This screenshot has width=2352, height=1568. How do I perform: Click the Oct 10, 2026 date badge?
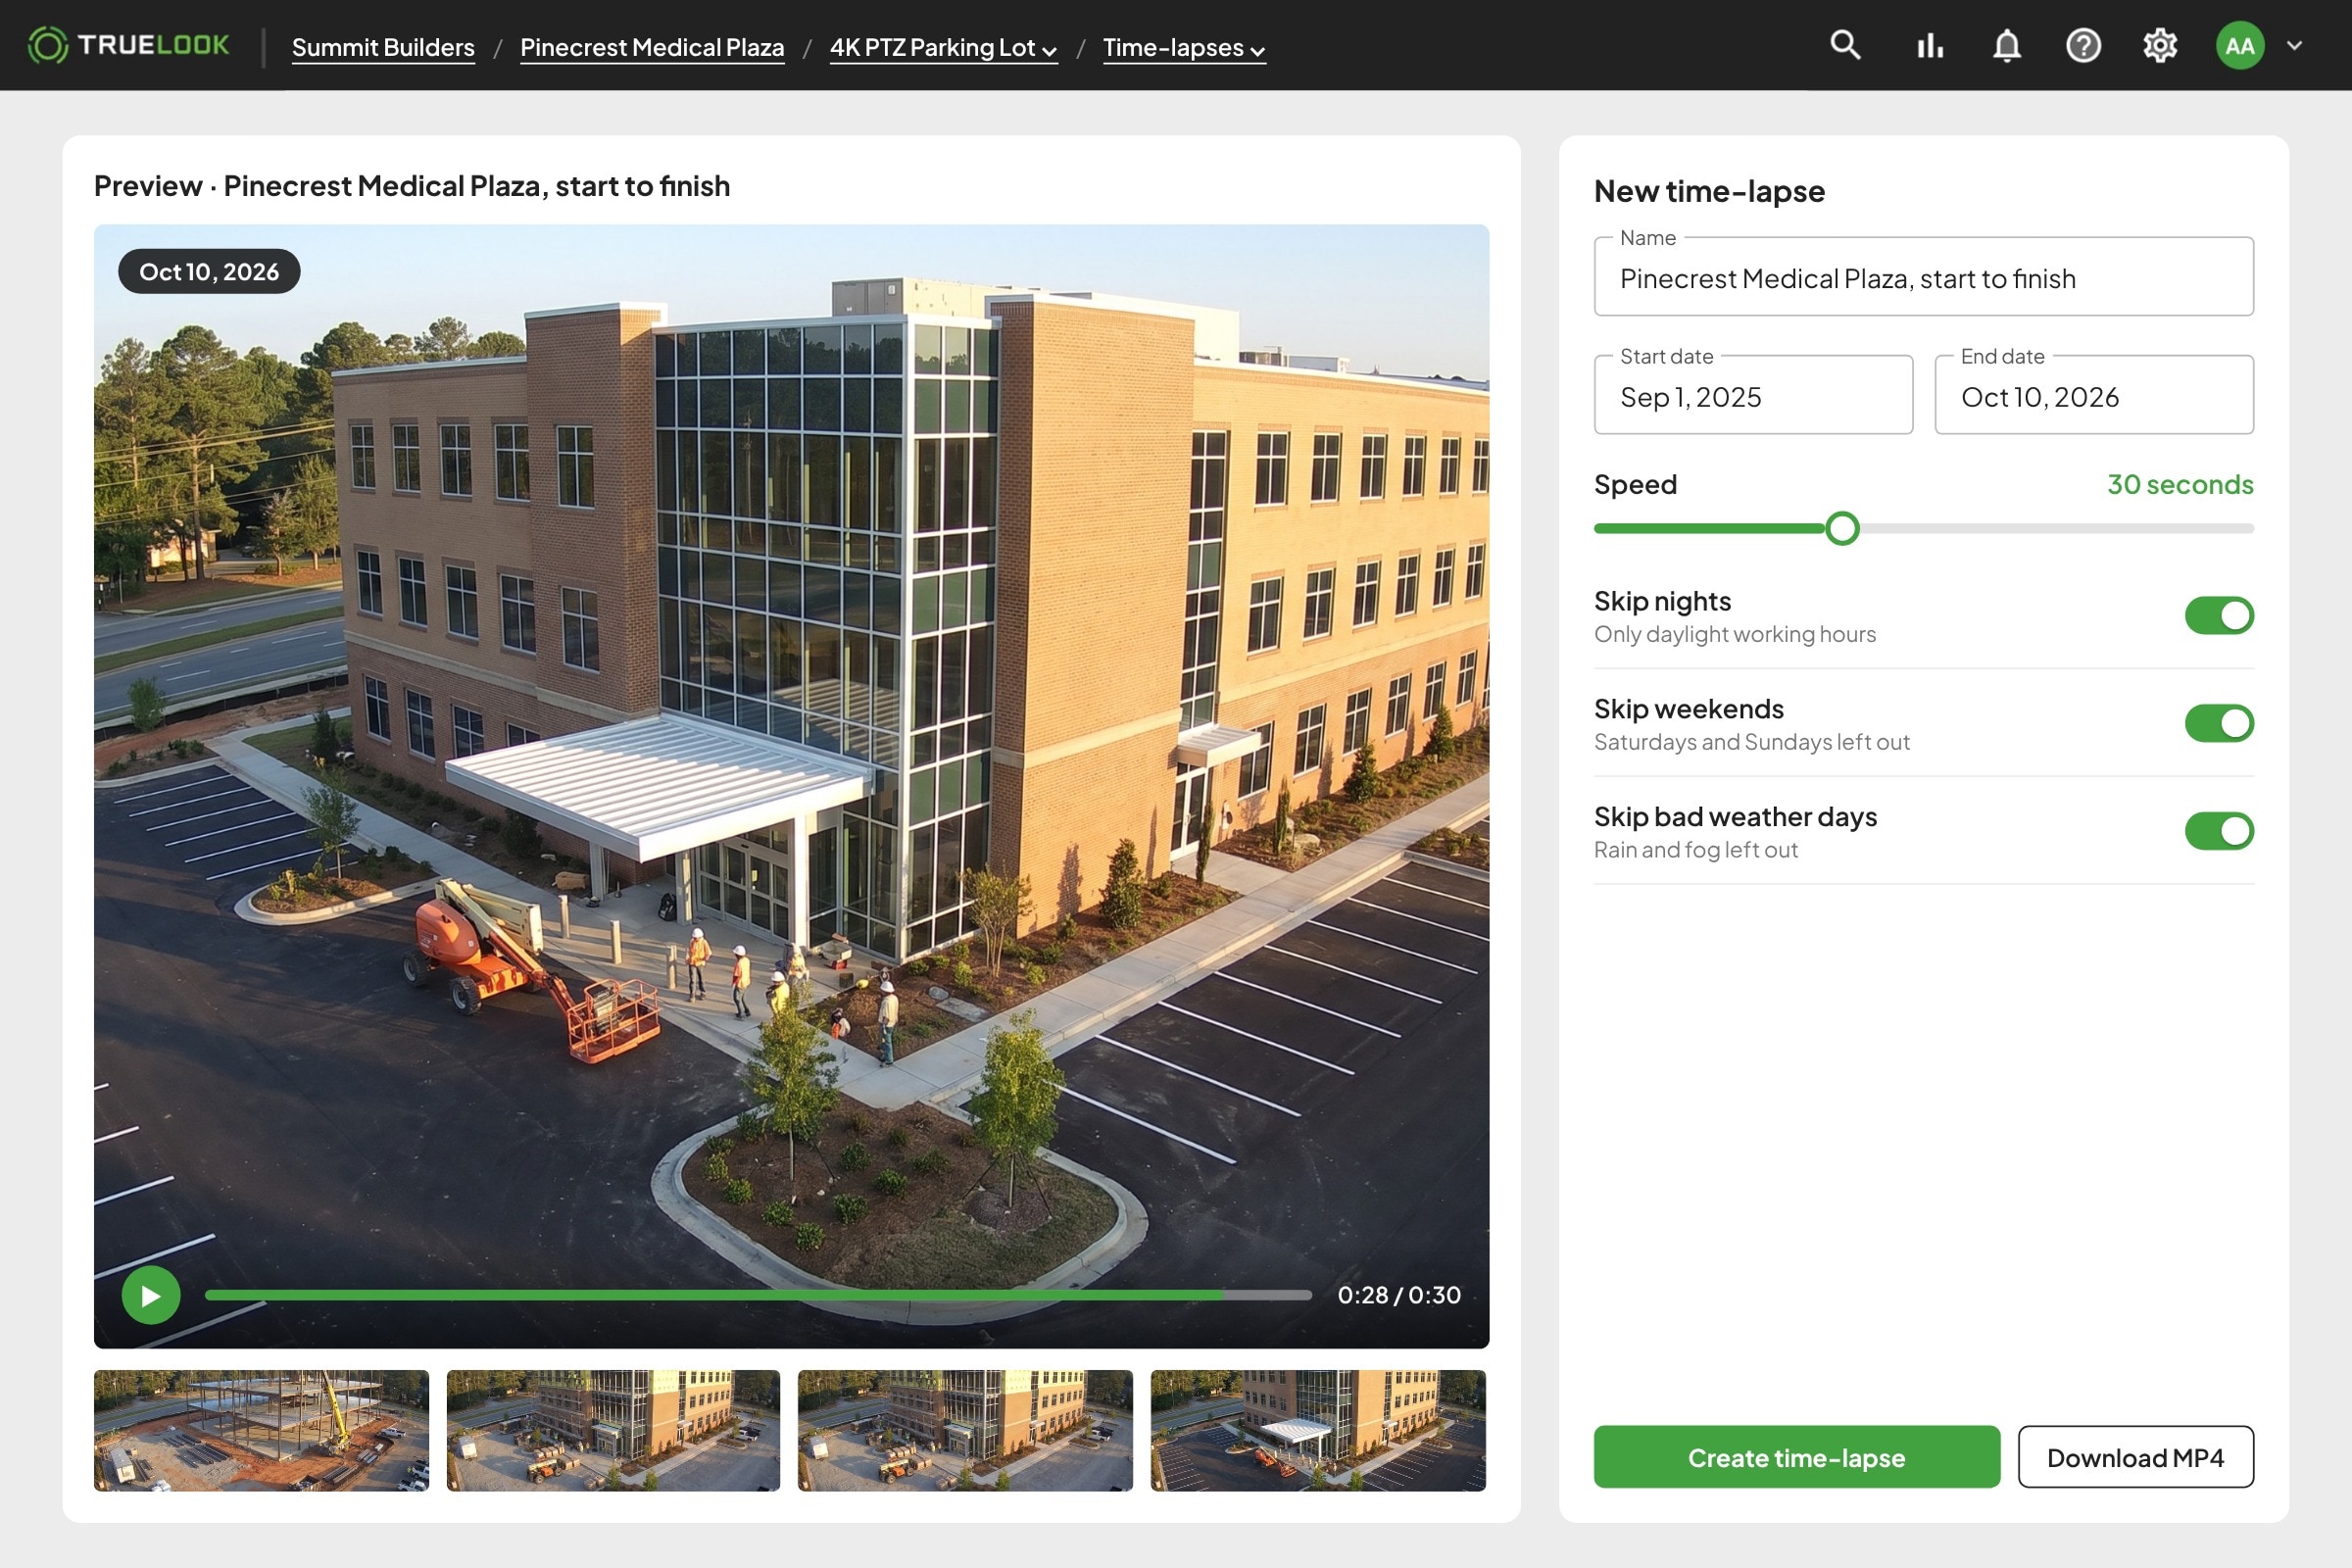pos(209,271)
